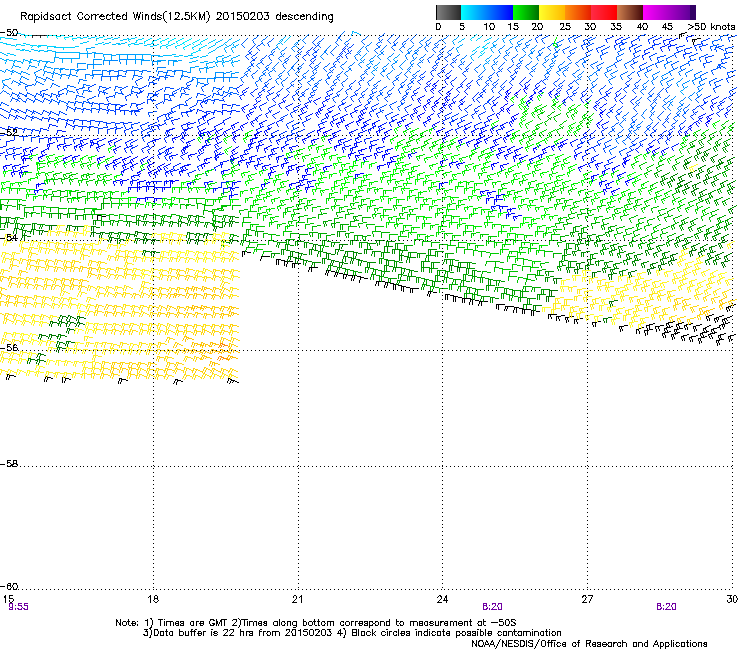Select the blue 10-15 knots legend band

pyautogui.click(x=500, y=12)
